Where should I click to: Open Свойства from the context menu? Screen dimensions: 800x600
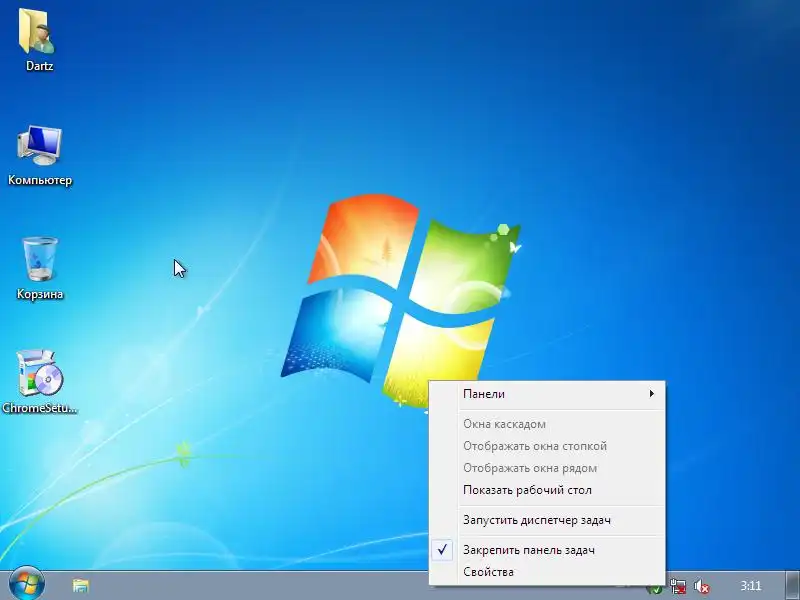pos(547,572)
